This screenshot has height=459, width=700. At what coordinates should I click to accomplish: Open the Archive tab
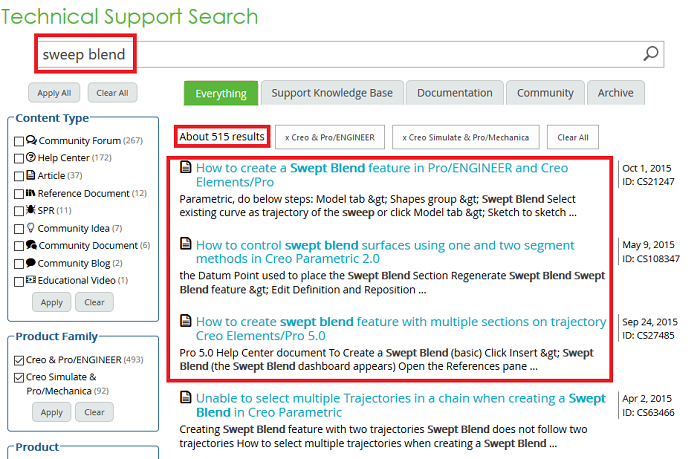coord(615,93)
